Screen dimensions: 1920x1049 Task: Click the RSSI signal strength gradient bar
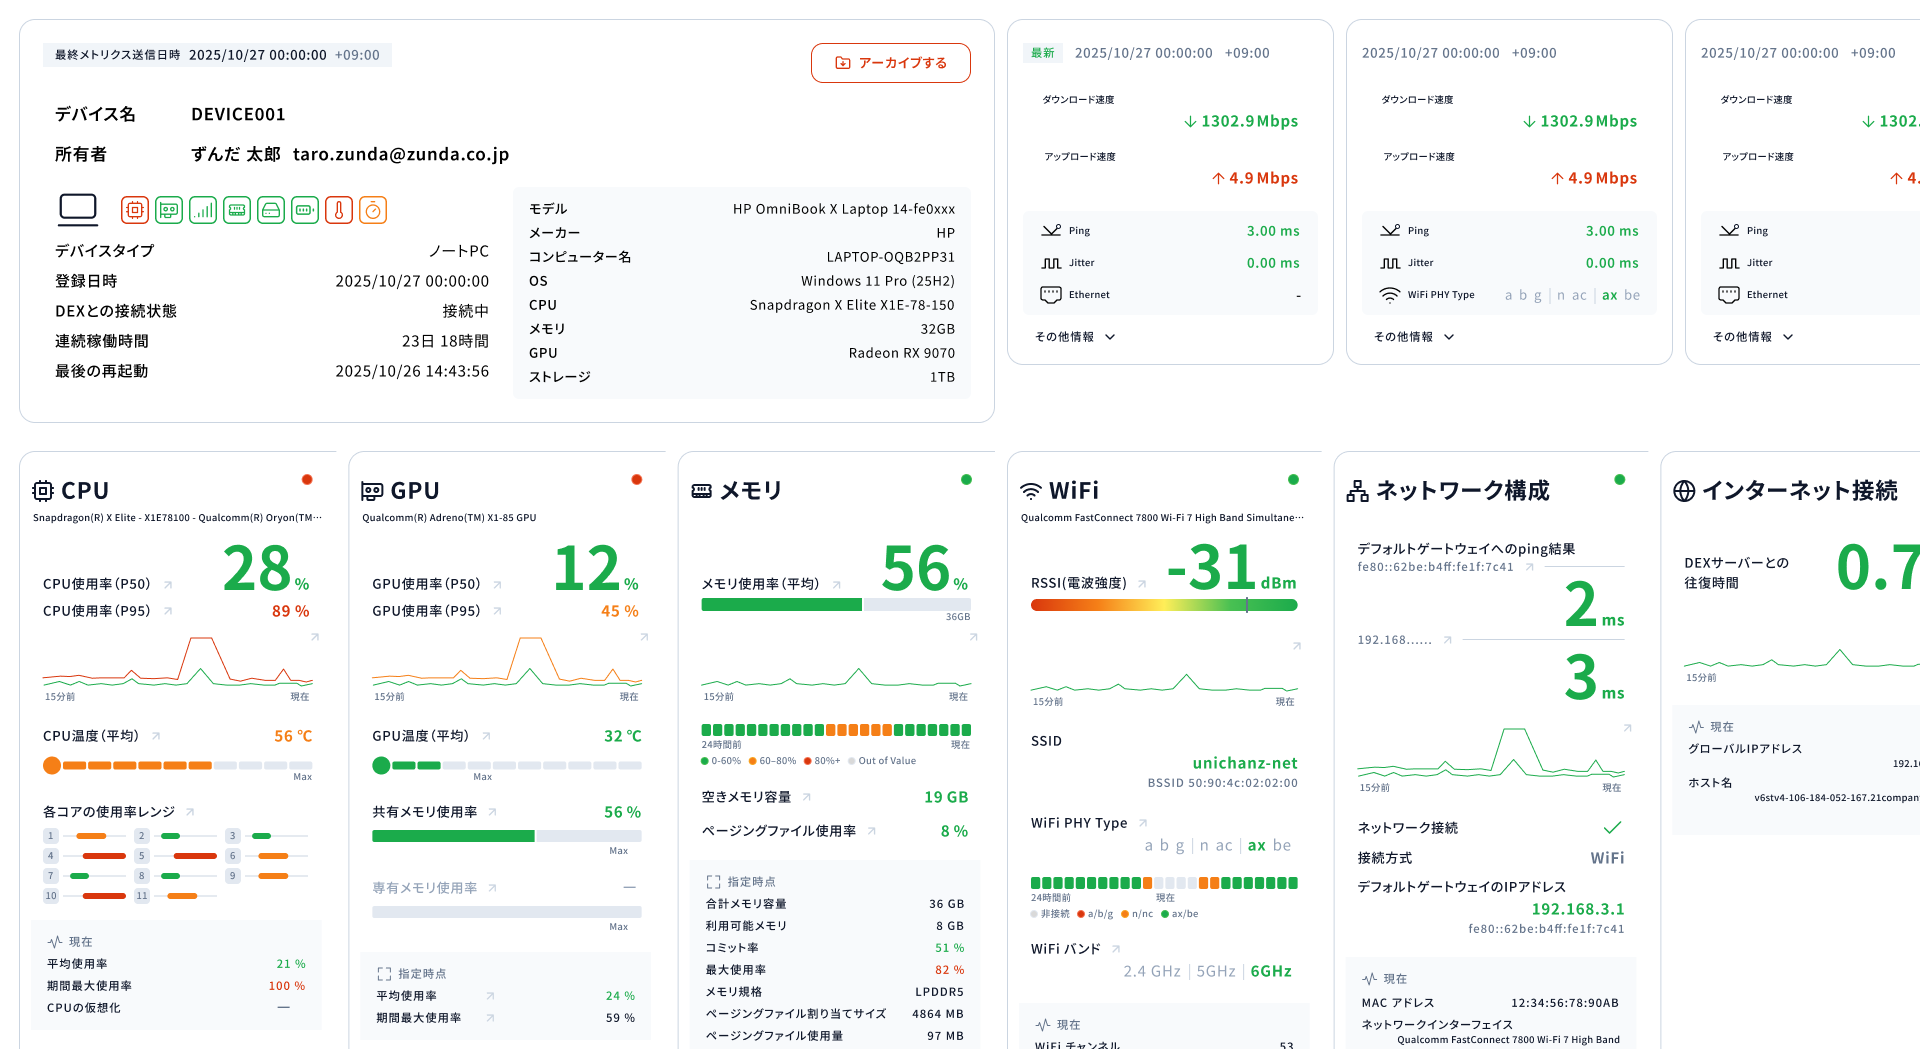tap(1163, 605)
